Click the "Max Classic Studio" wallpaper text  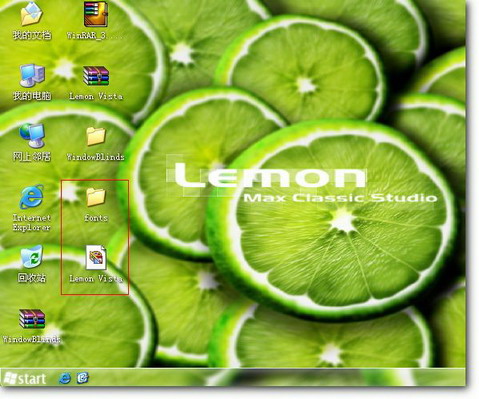(x=340, y=198)
